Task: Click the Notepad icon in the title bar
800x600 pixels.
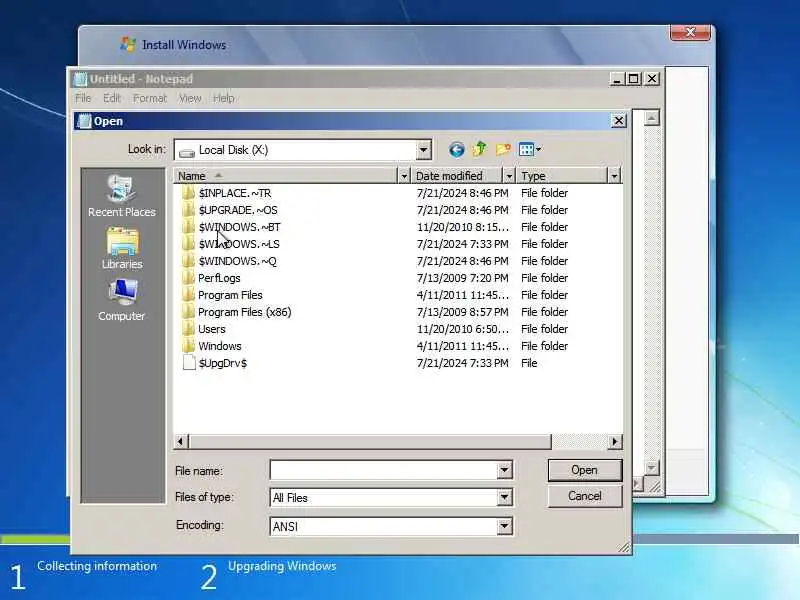Action: click(x=80, y=79)
